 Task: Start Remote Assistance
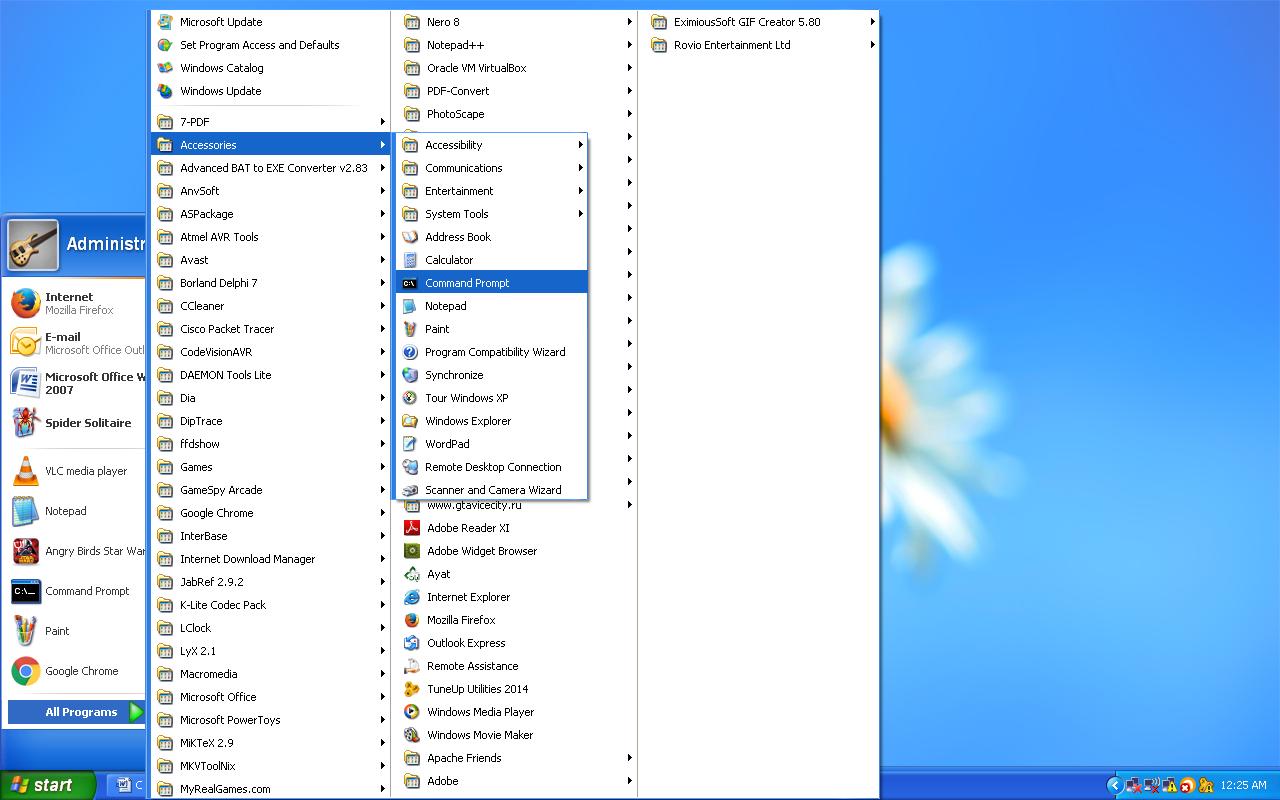pyautogui.click(x=516, y=666)
